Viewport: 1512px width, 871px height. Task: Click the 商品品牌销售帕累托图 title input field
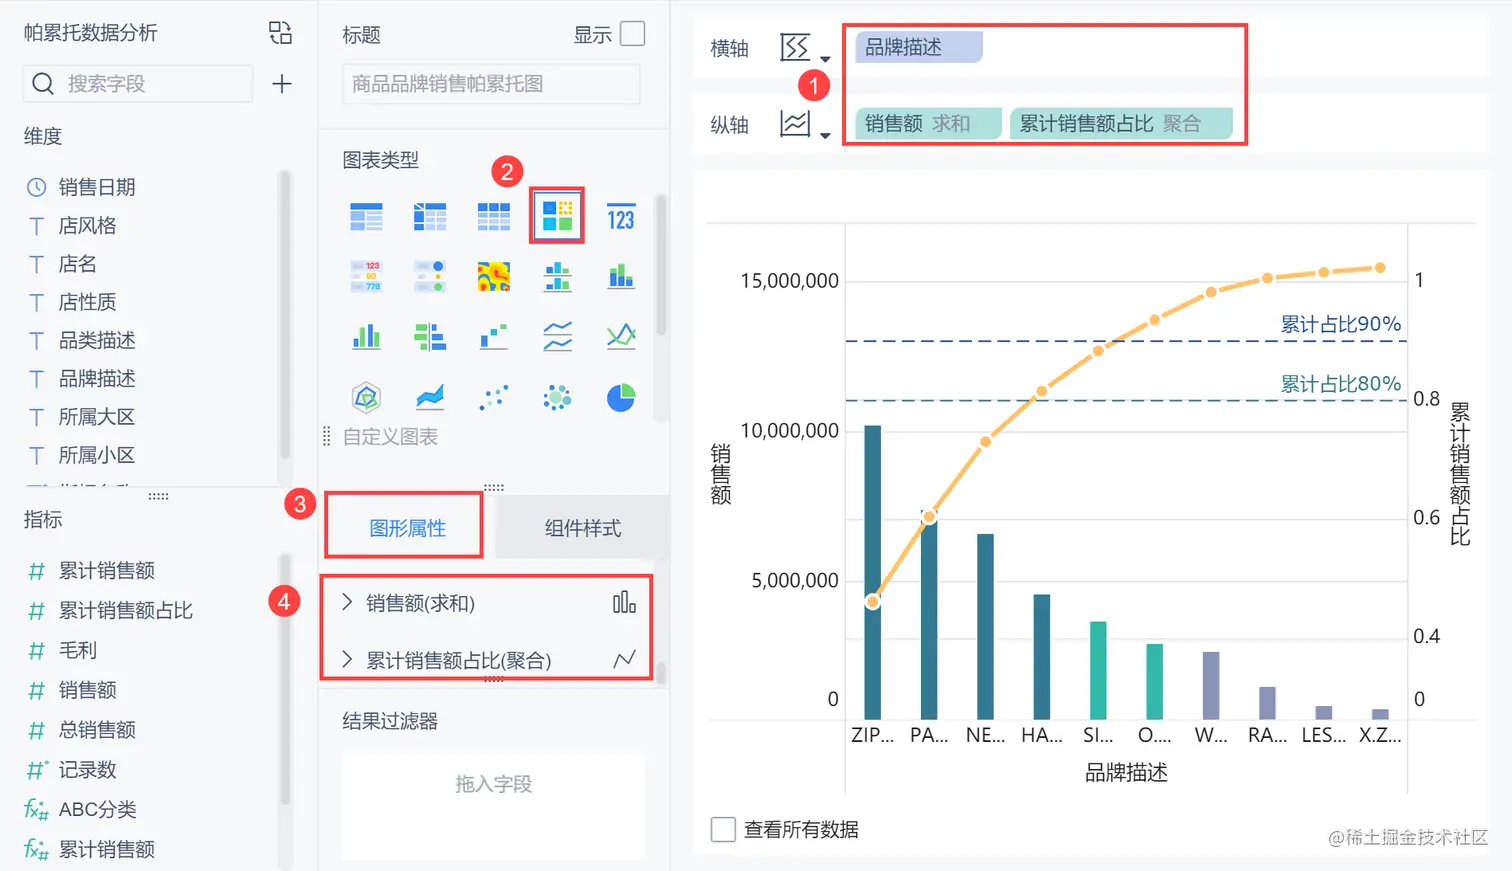(489, 84)
